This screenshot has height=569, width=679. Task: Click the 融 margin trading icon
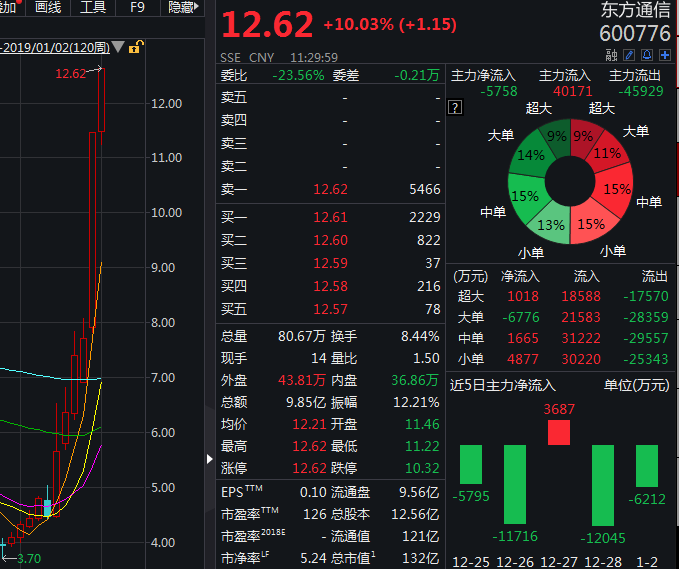612,57
